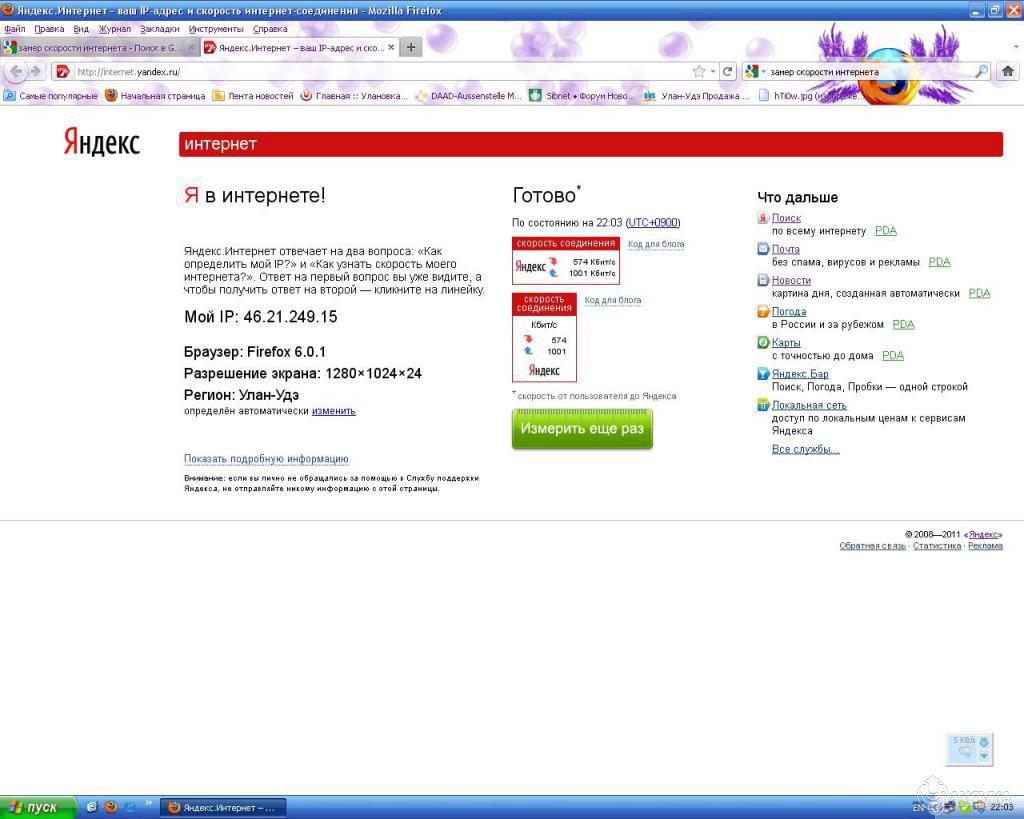Click the URL address field
Viewport: 1024px width, 819px height.
(x=382, y=71)
